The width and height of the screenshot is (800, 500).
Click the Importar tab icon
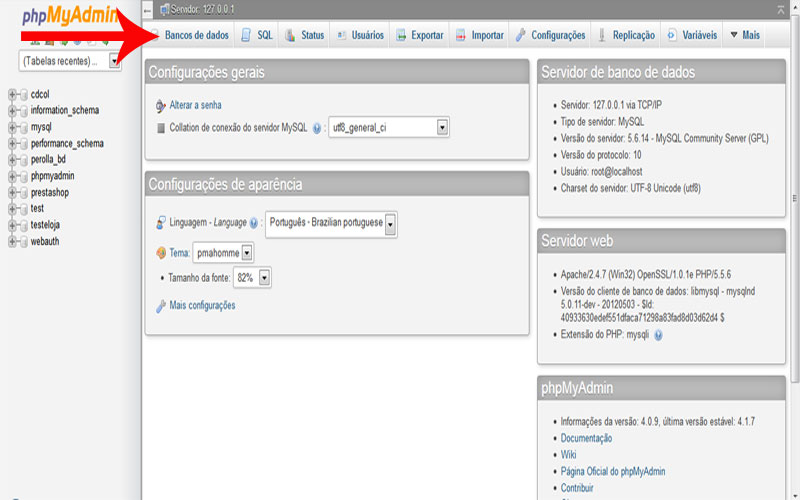tap(461, 35)
